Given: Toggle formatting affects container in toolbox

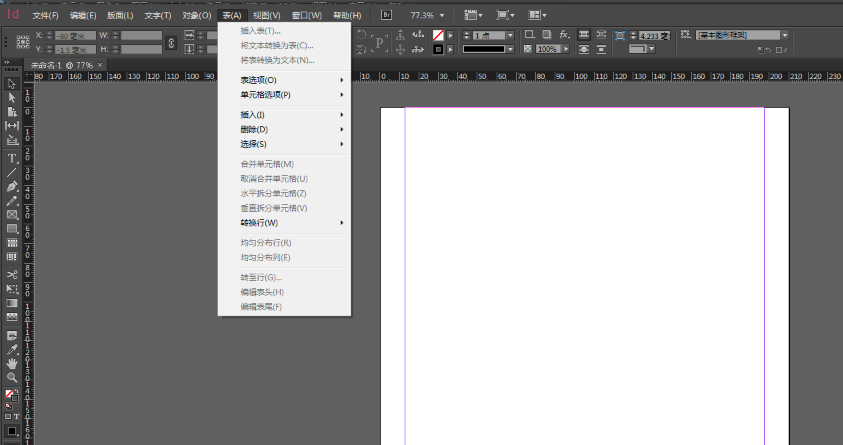Looking at the screenshot, I should (x=8, y=416).
